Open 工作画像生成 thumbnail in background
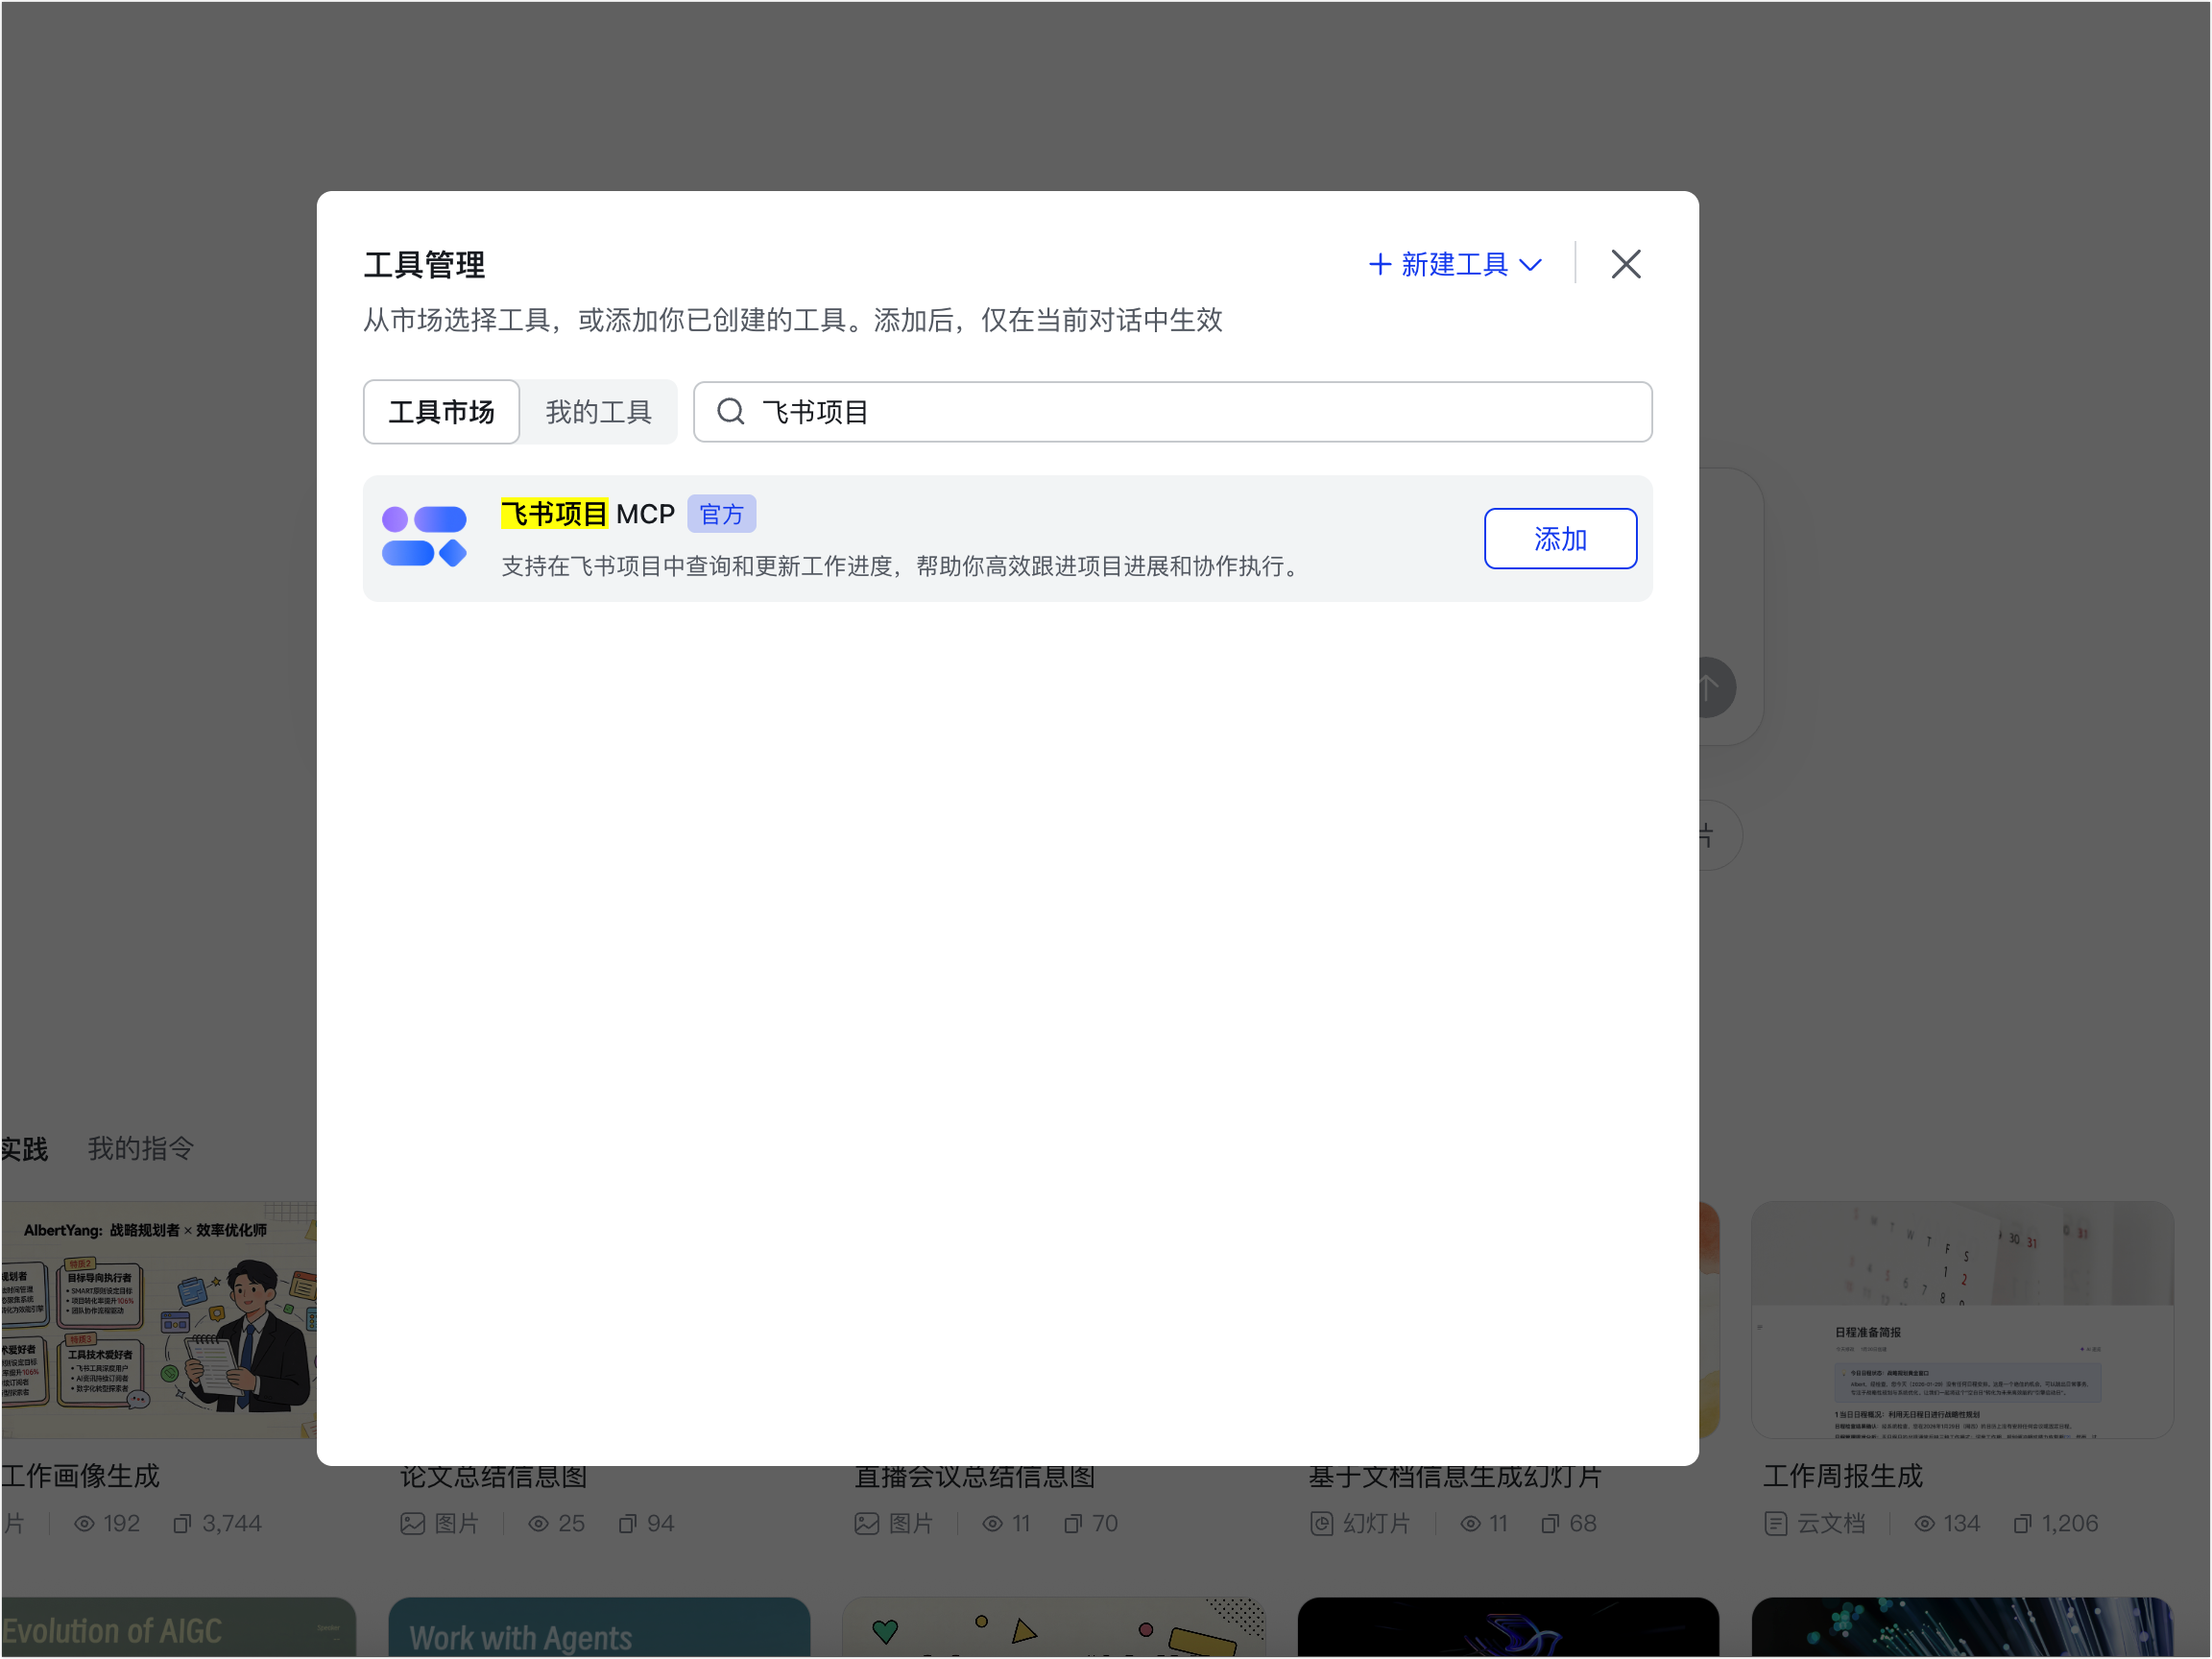The height and width of the screenshot is (1659, 2212). [x=158, y=1320]
